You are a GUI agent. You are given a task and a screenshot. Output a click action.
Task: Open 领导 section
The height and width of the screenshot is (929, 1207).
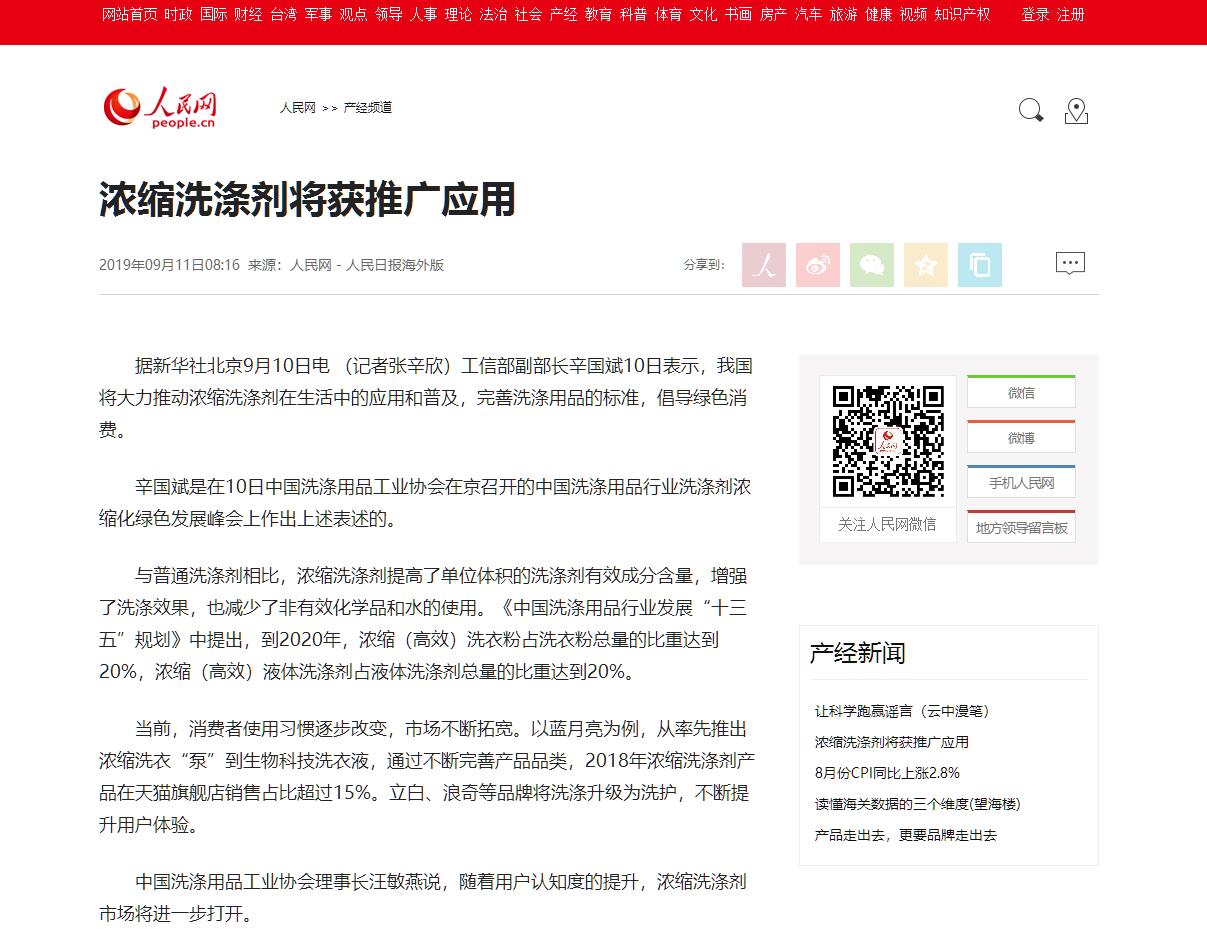tap(389, 15)
